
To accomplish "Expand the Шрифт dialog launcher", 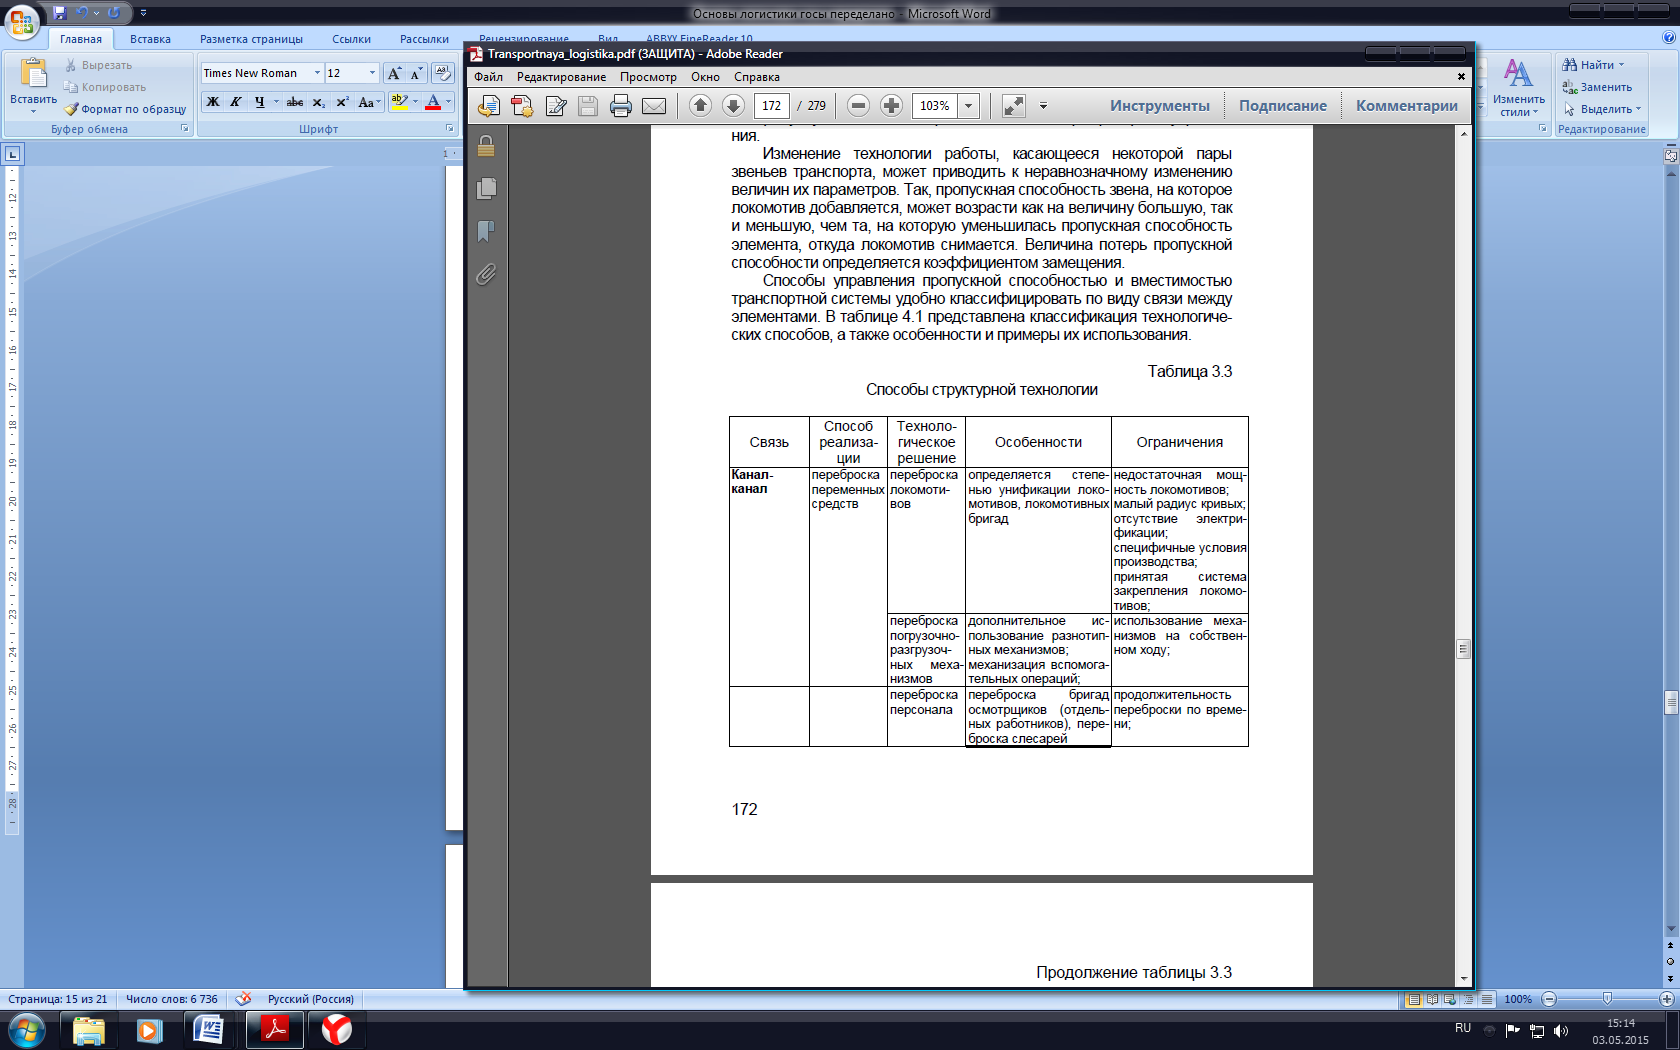I will point(449,129).
